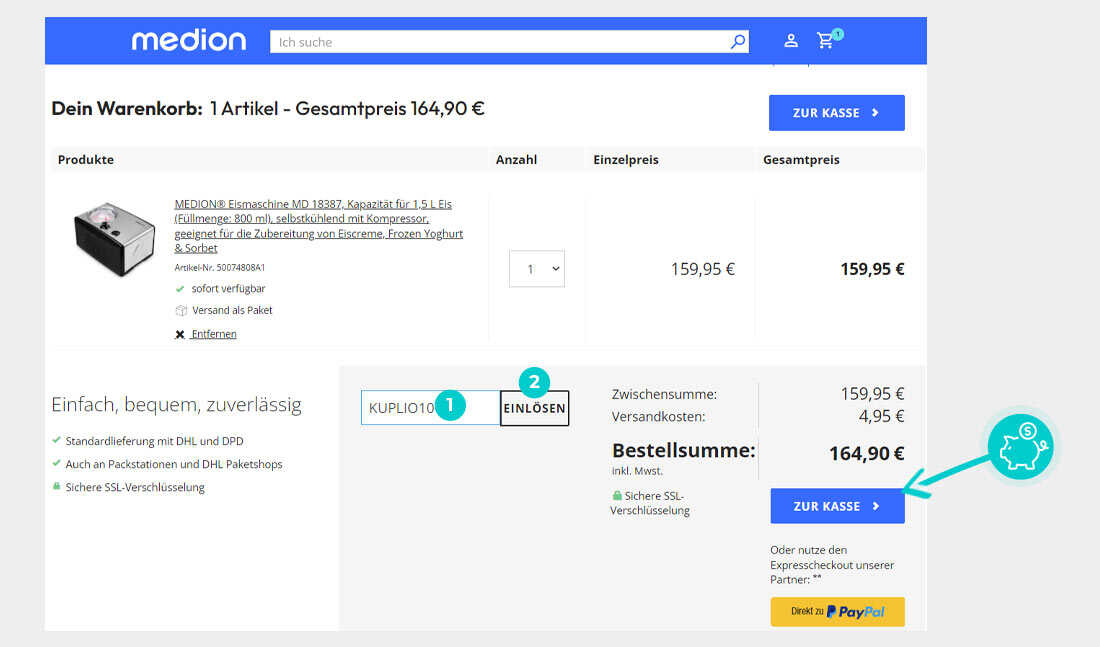Open the user account icon

tap(791, 41)
